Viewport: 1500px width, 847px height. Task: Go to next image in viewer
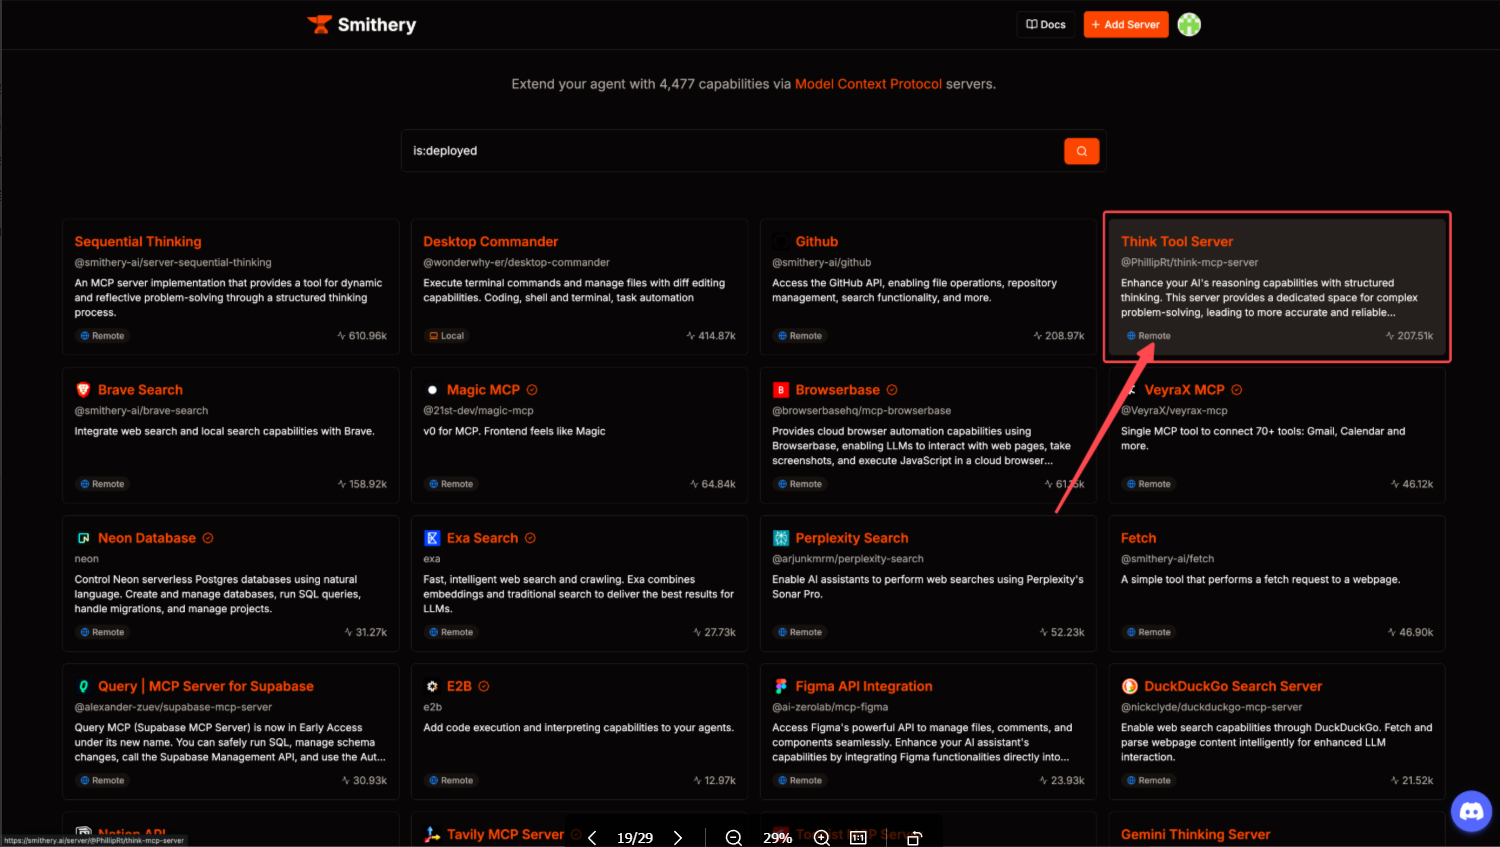coord(678,838)
